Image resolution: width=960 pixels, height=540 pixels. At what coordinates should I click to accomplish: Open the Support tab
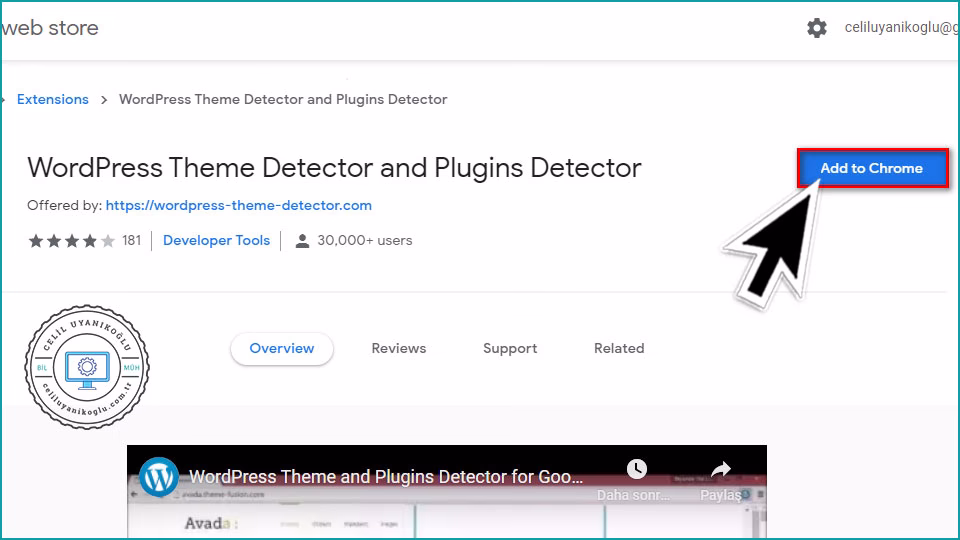coord(510,348)
